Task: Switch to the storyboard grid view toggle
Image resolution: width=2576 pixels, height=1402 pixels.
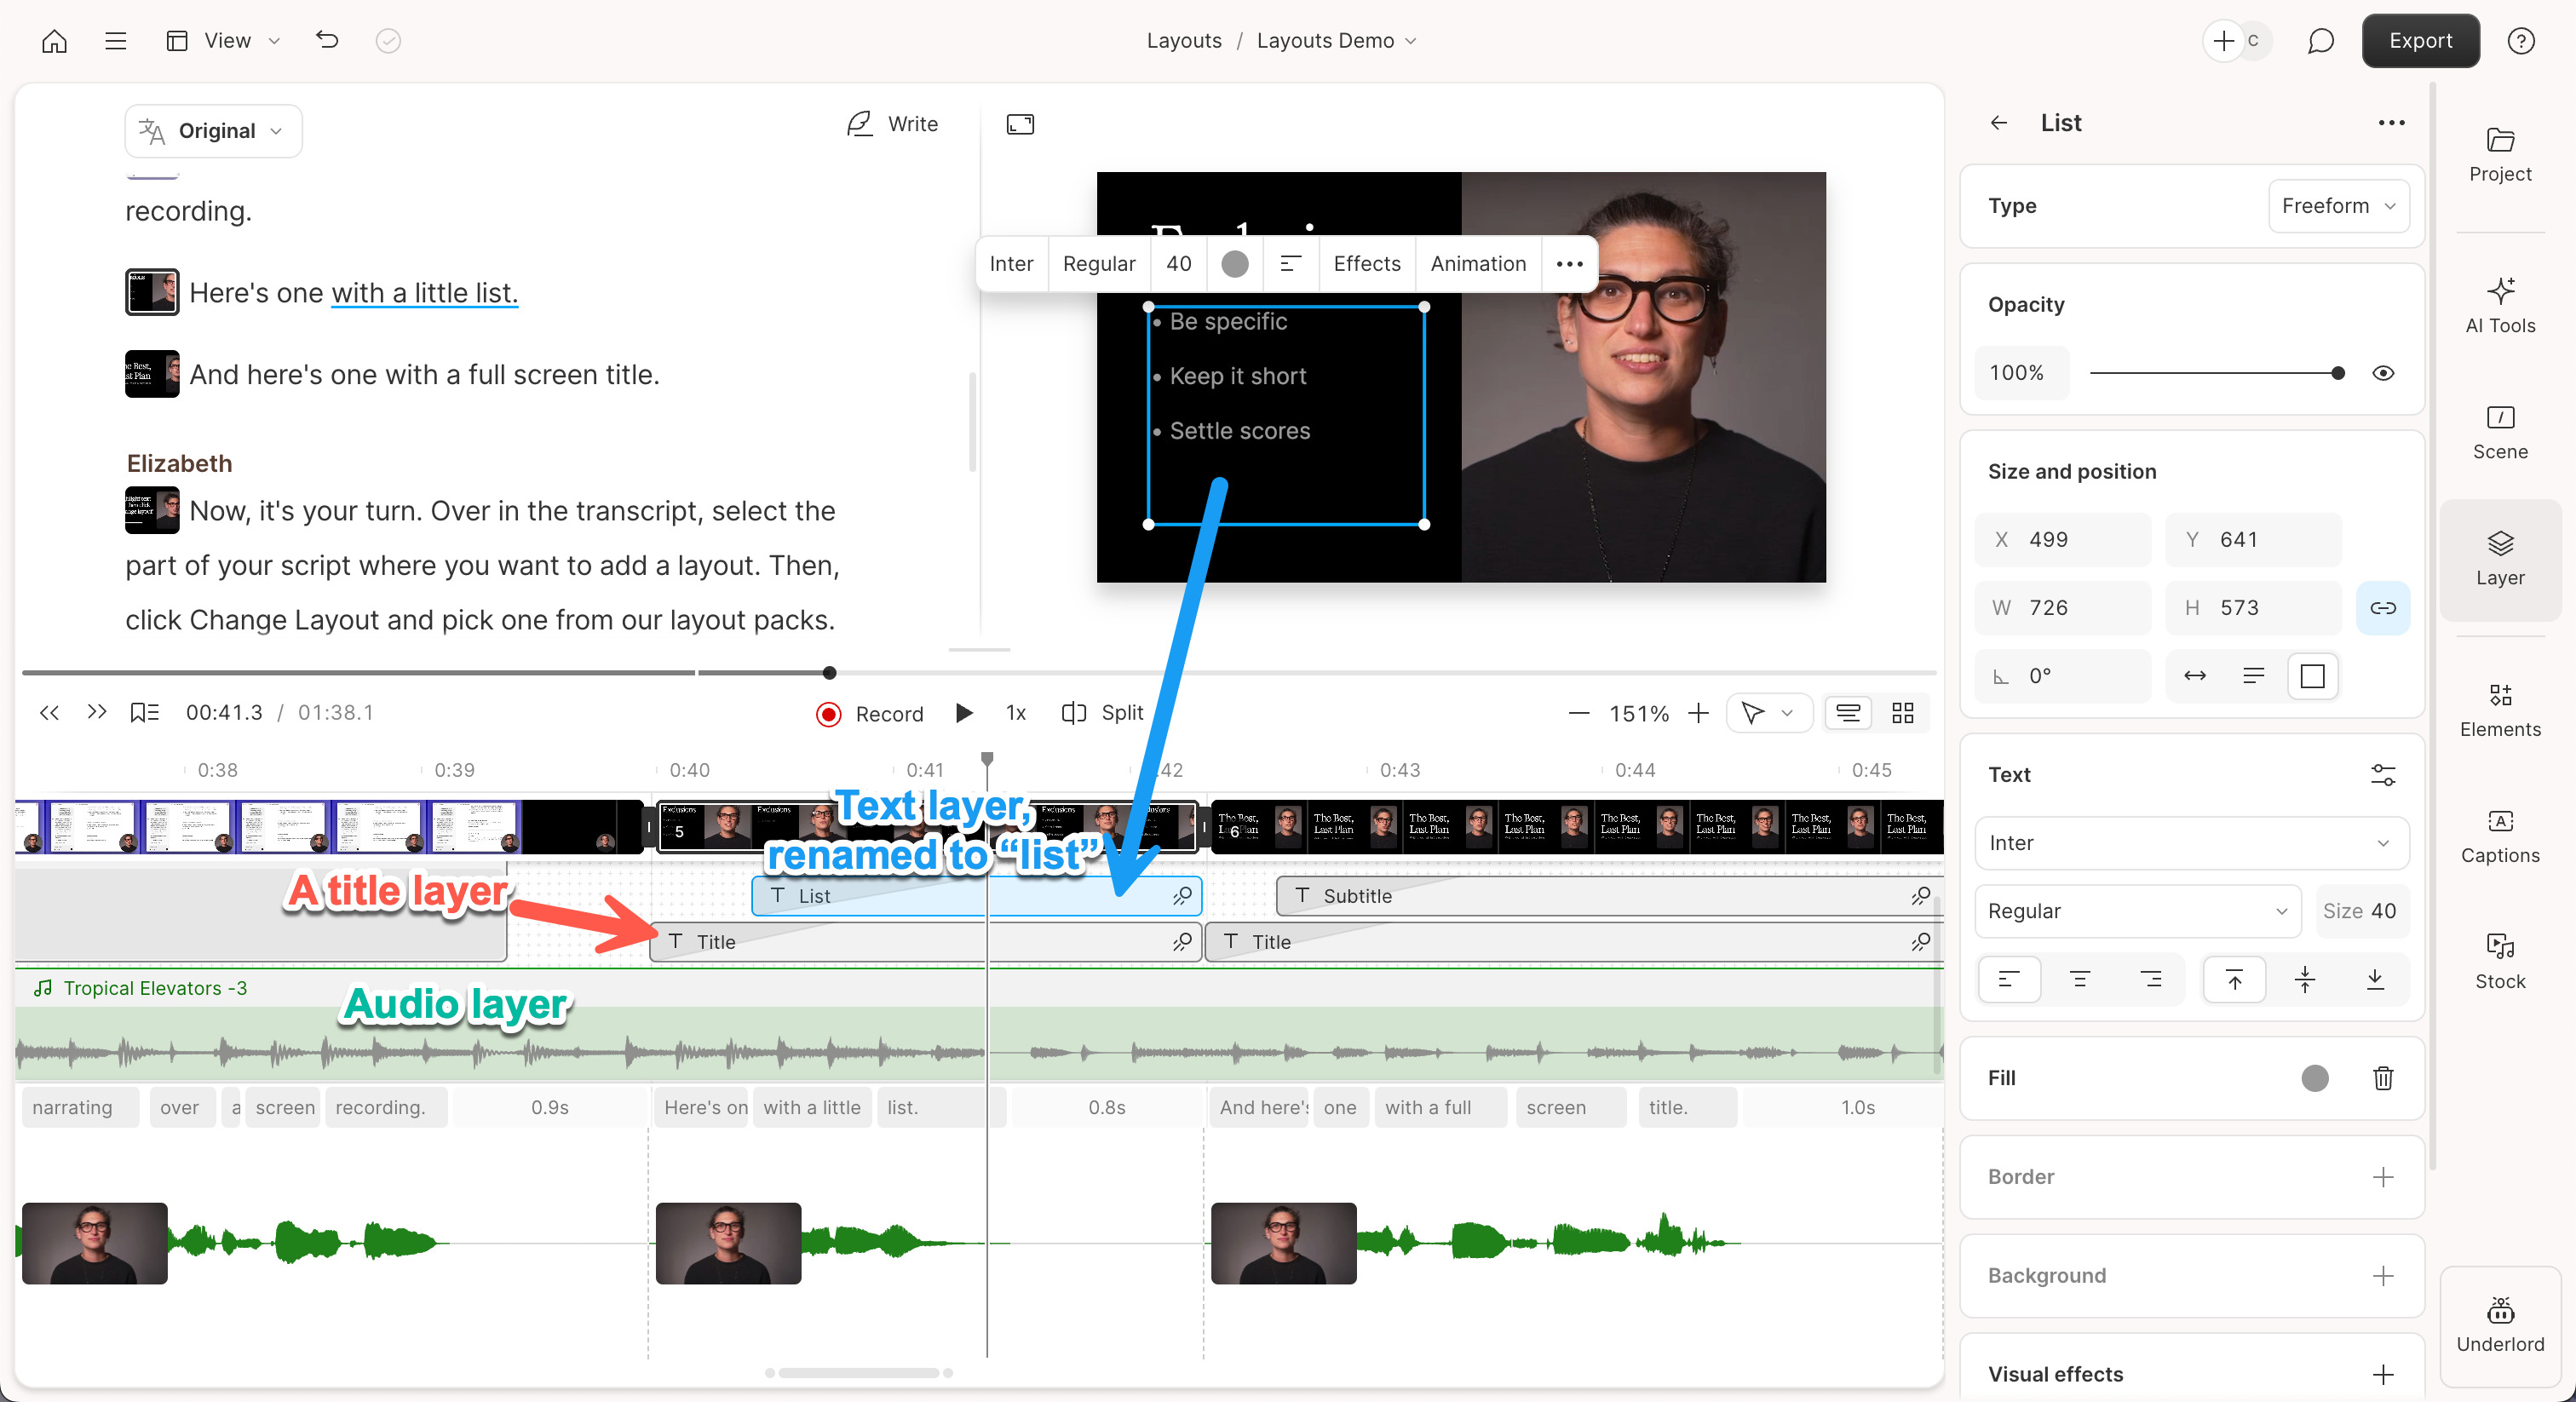Action: coord(1902,713)
